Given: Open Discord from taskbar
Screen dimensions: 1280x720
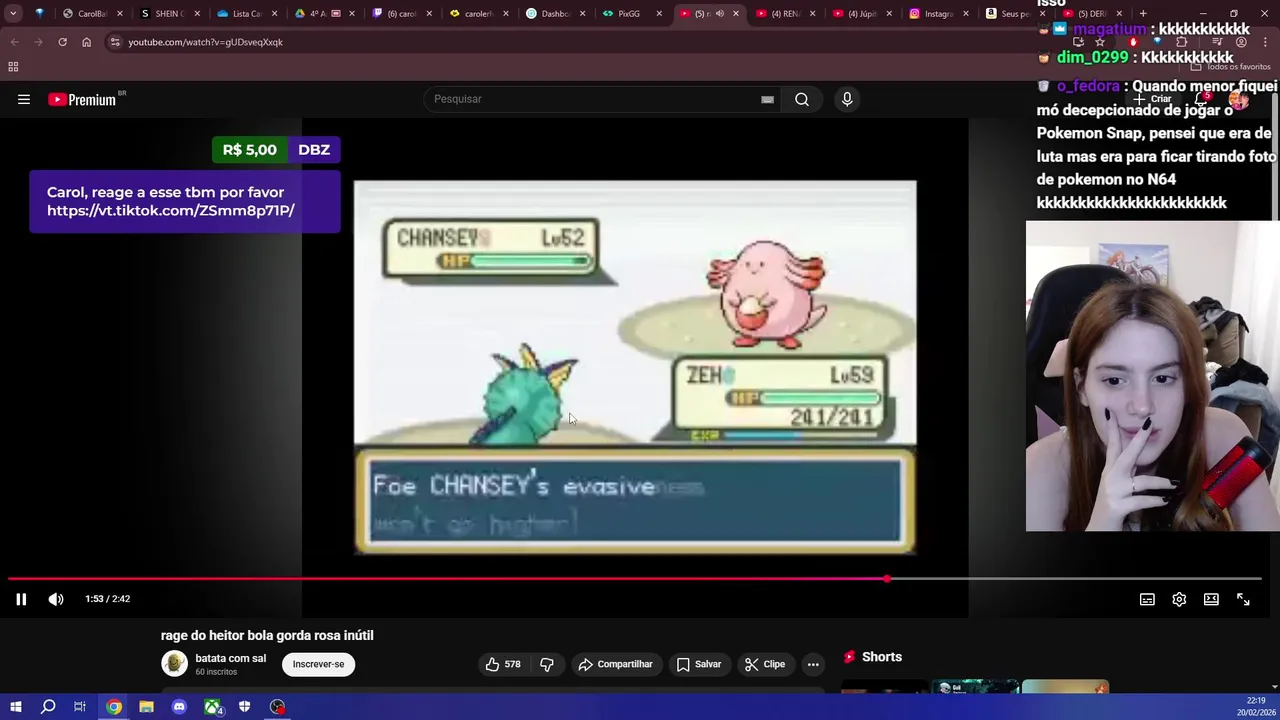Looking at the screenshot, I should click(x=179, y=707).
